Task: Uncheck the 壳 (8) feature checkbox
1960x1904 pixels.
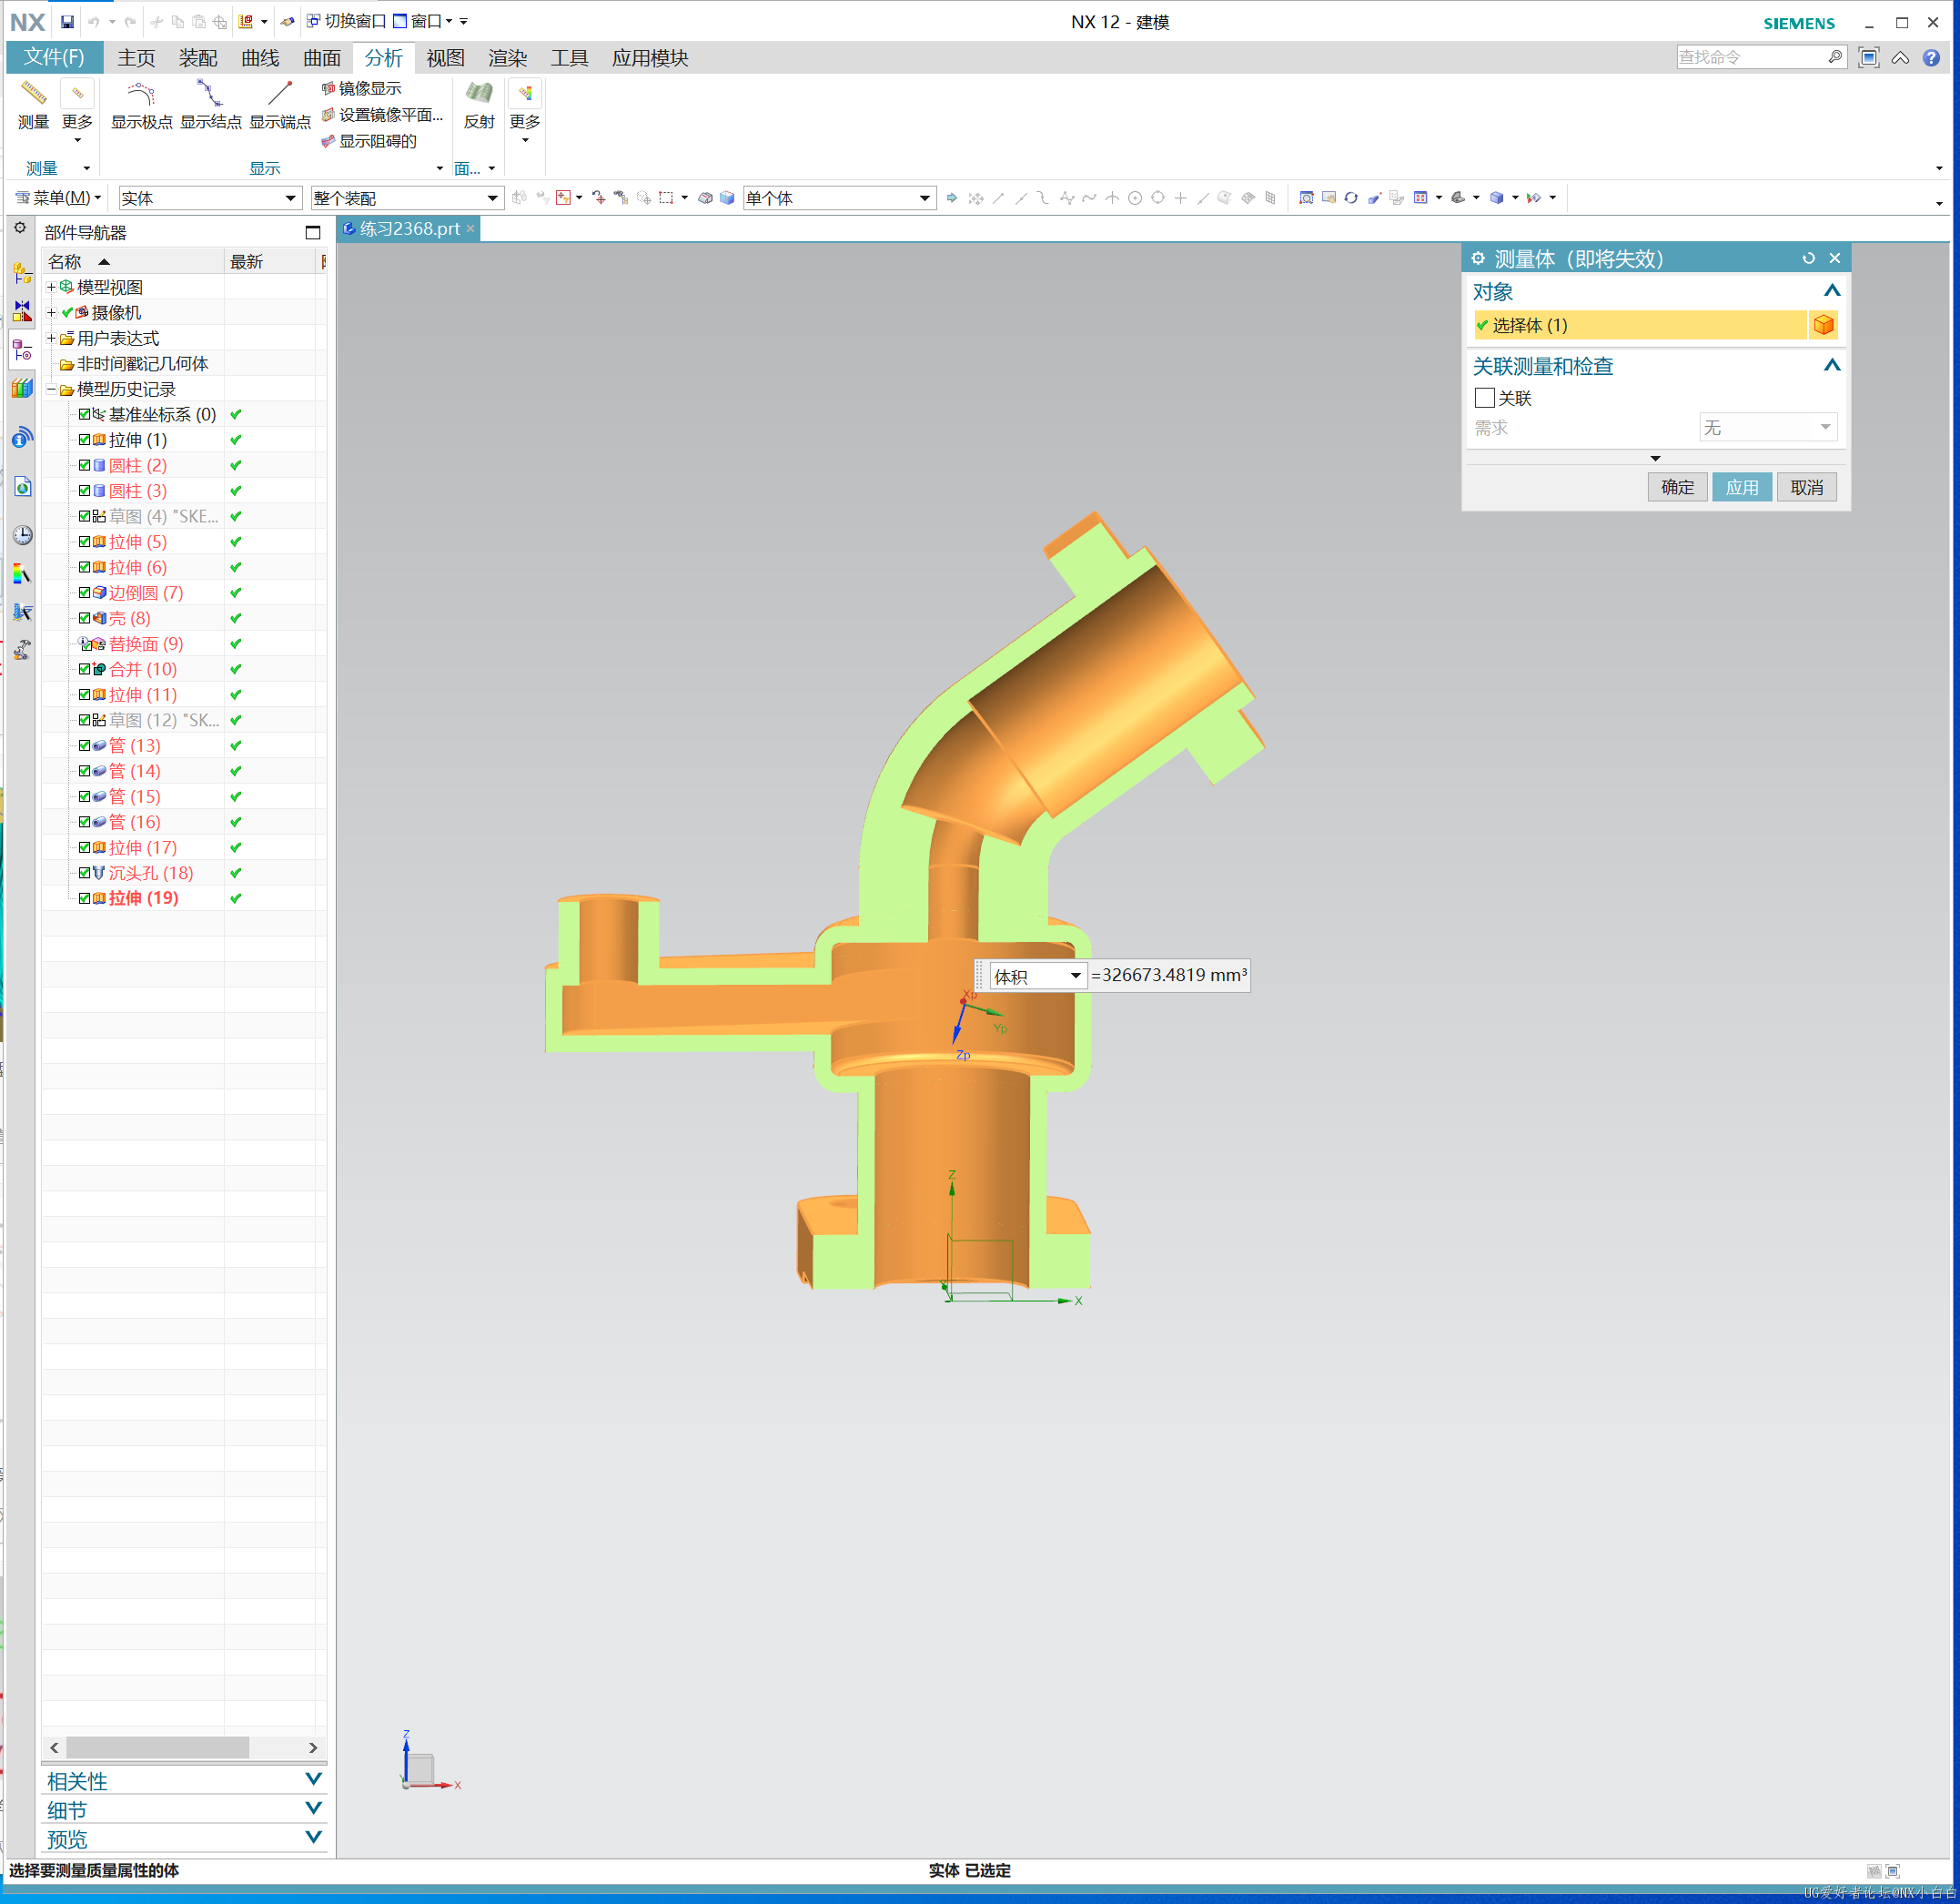Action: click(x=85, y=618)
